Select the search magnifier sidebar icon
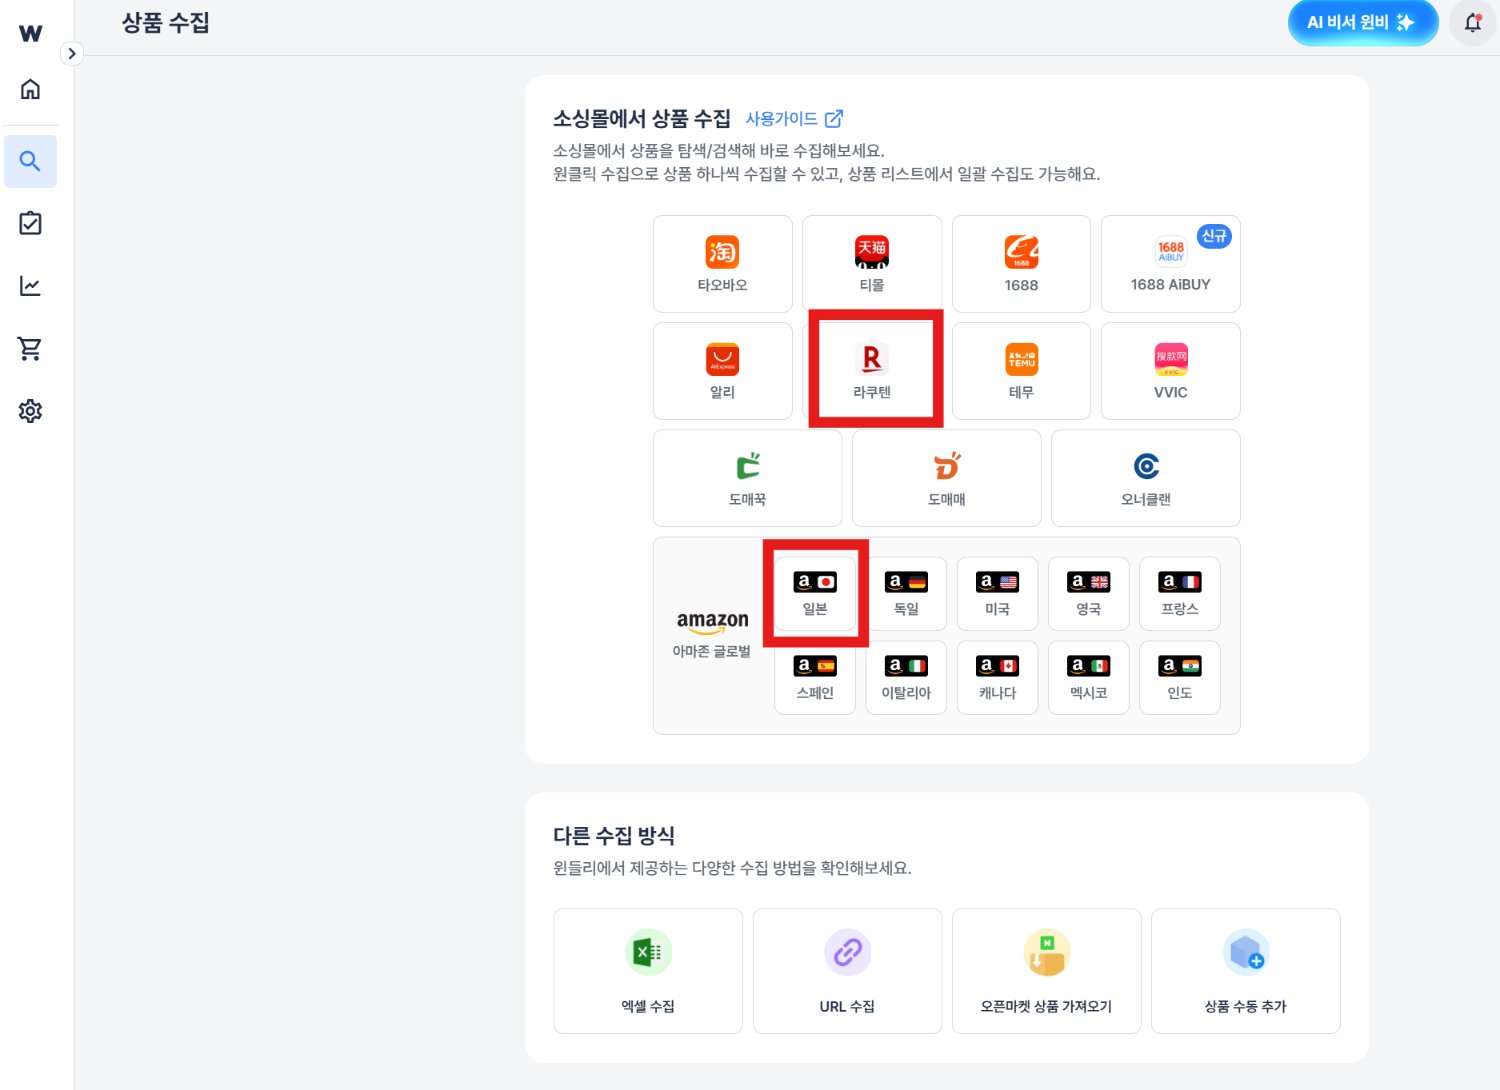Screen dimensions: 1500x1090 click(30, 161)
